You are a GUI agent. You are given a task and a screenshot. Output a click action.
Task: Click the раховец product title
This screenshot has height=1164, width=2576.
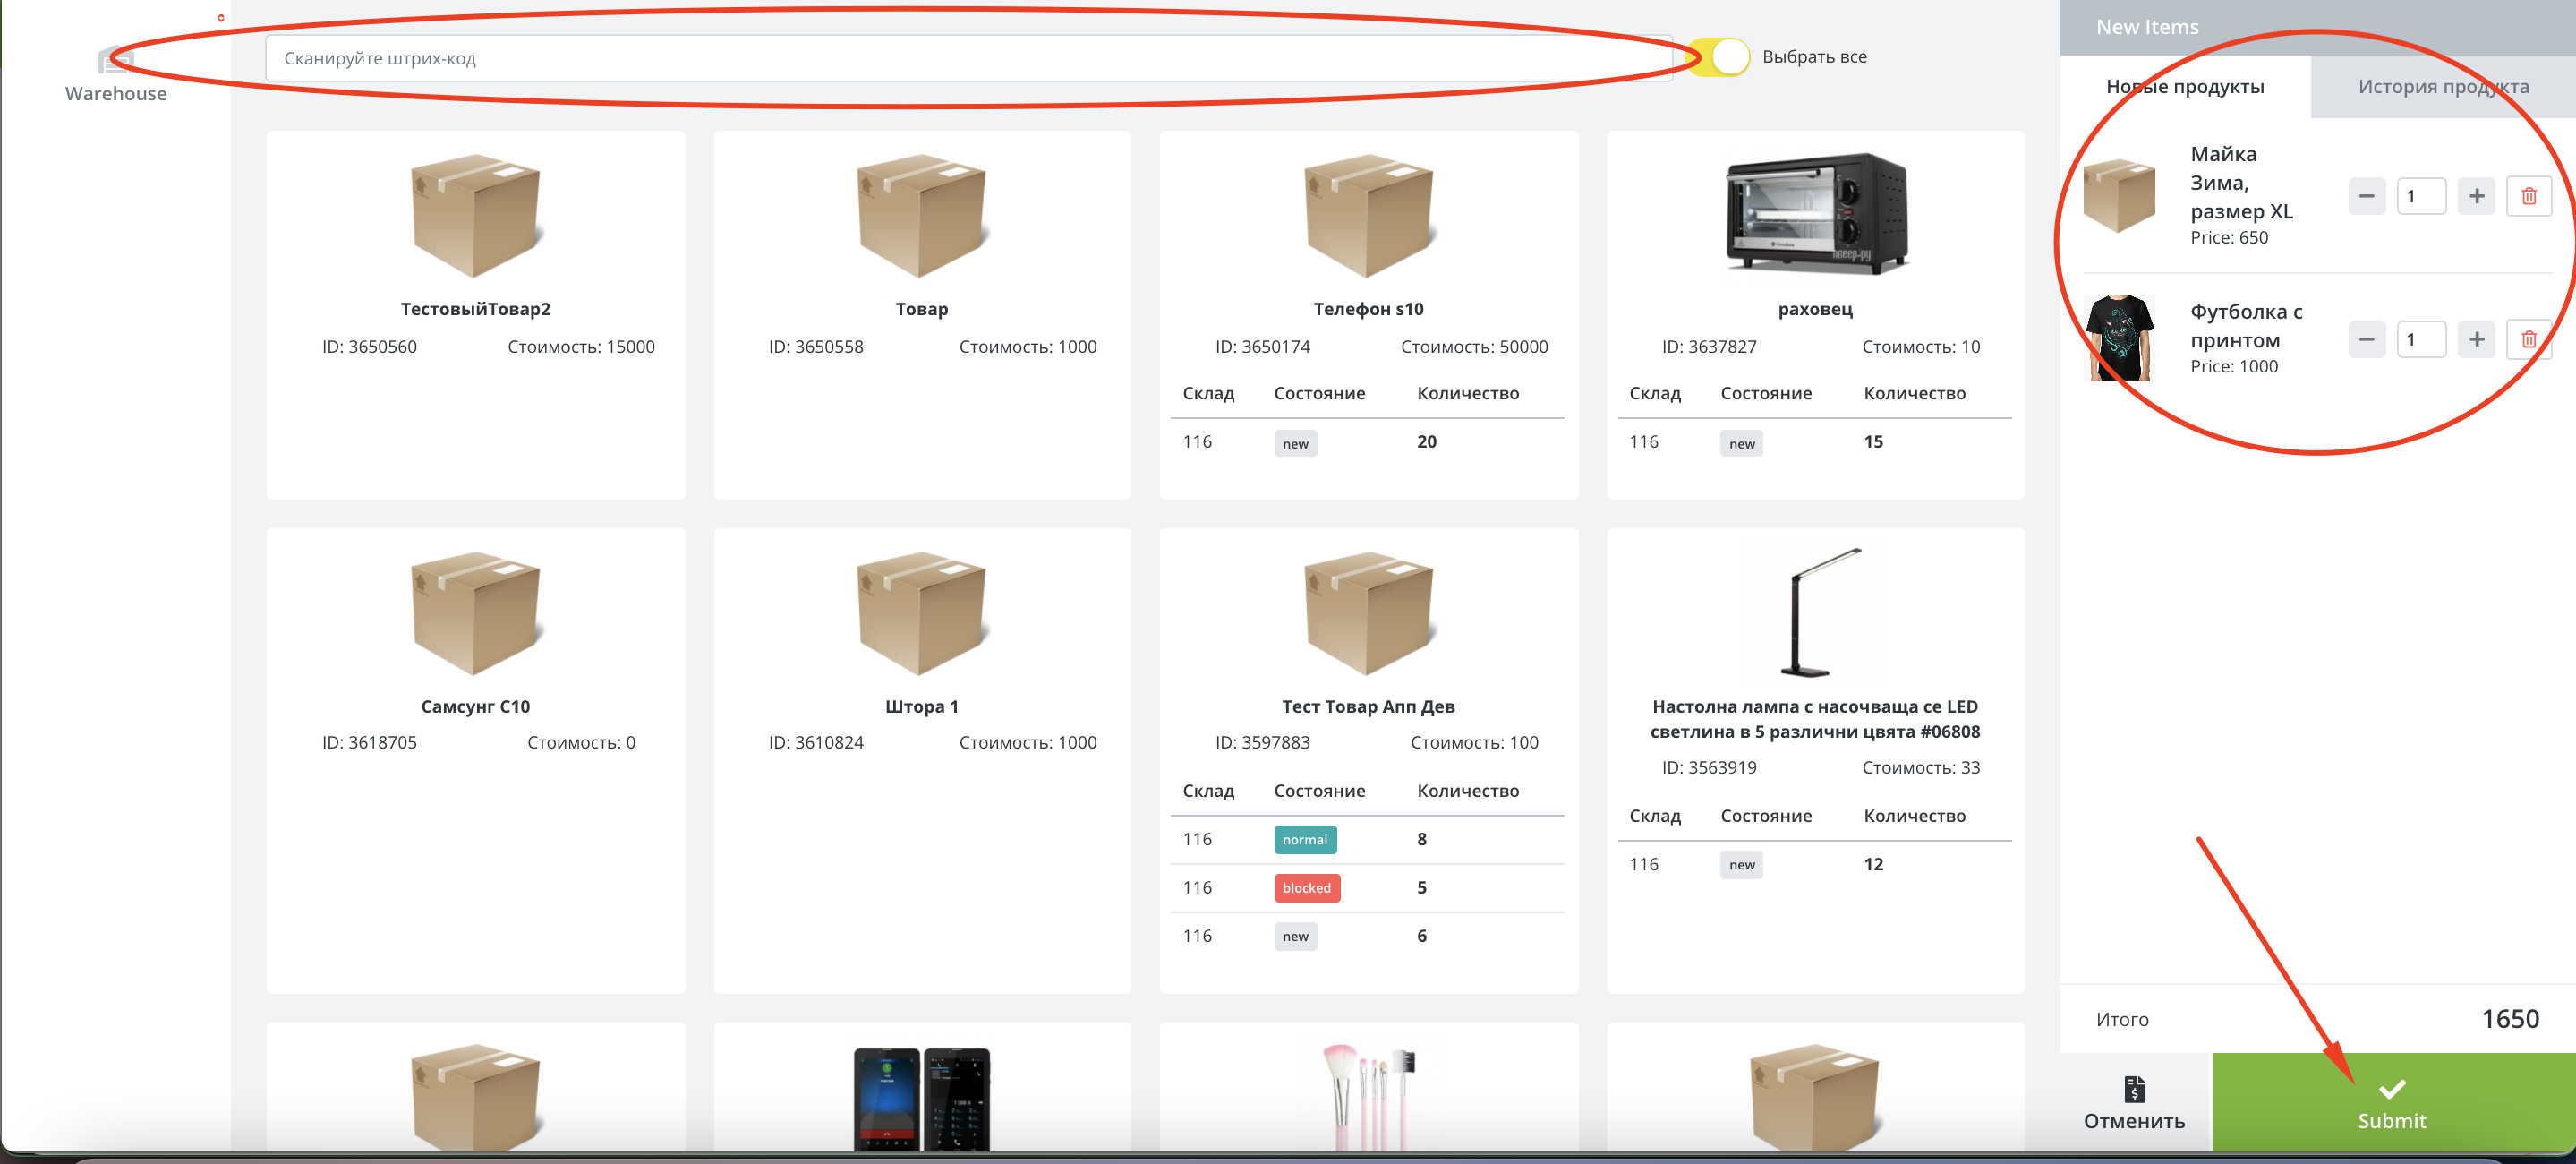[1816, 310]
